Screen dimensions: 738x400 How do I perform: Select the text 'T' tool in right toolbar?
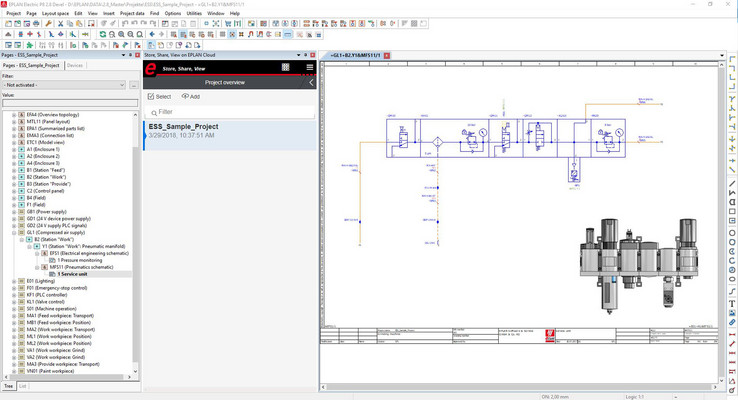point(732,302)
